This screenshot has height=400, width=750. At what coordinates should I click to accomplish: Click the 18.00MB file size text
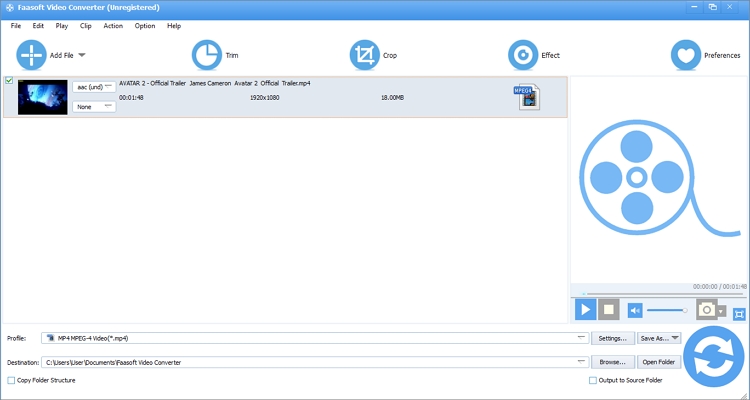tap(392, 98)
